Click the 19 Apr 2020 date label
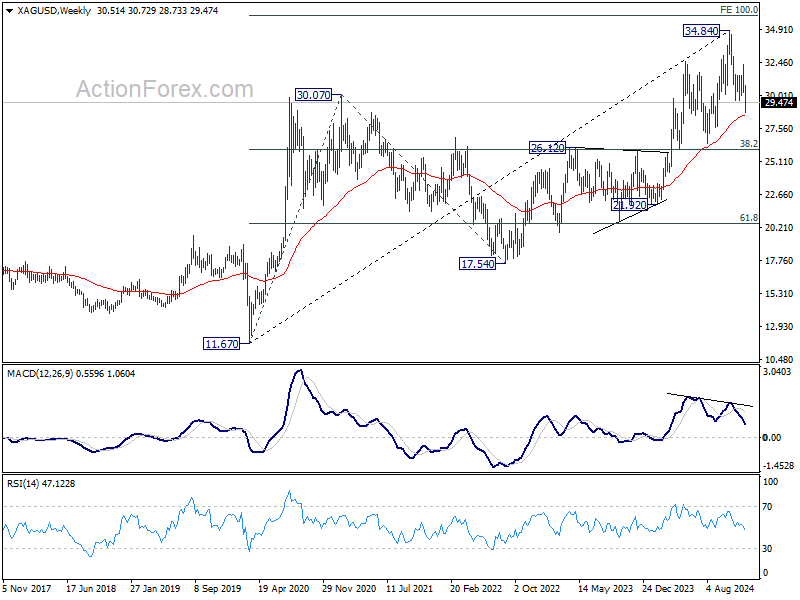The height and width of the screenshot is (600, 800). 284,589
